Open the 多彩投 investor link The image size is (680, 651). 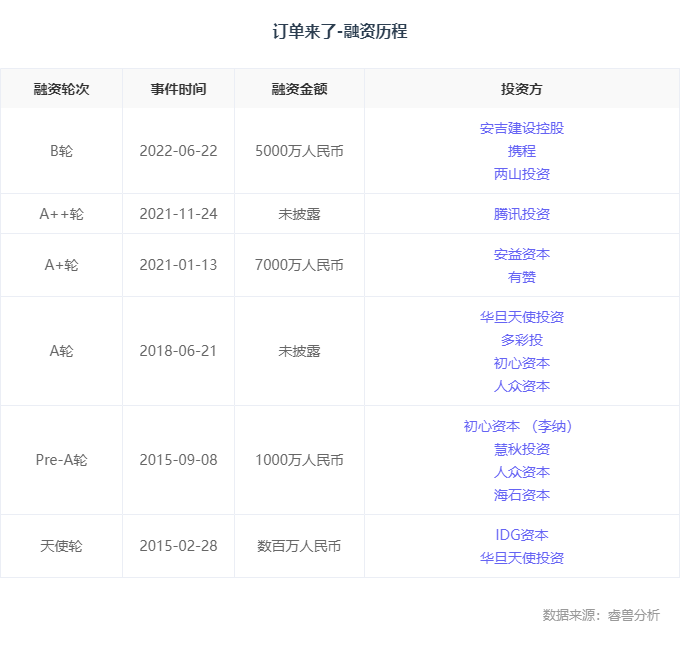pos(522,340)
